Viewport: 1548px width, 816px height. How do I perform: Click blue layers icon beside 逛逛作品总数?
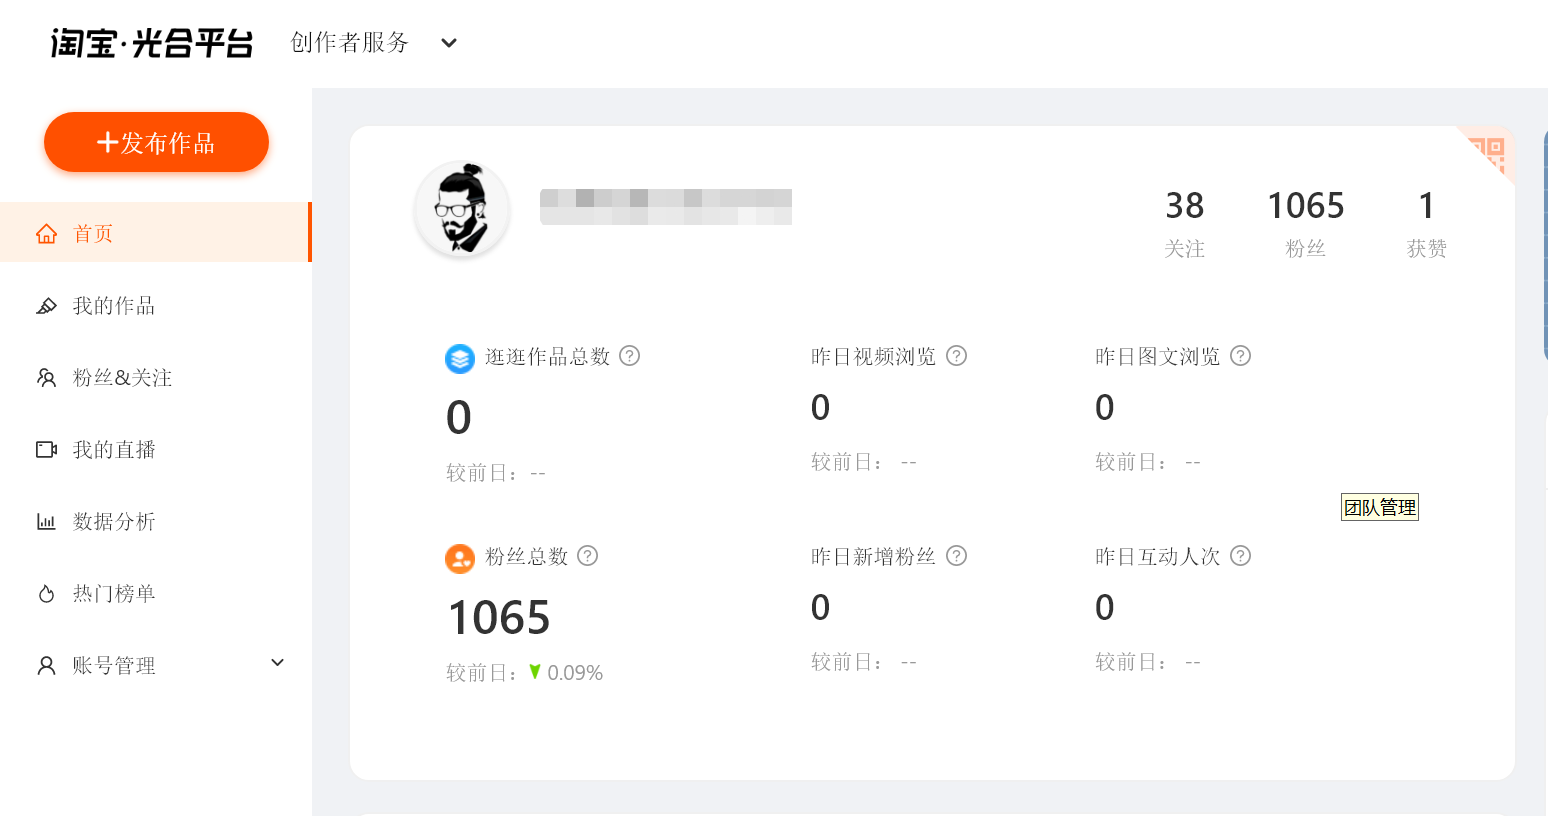click(x=459, y=358)
